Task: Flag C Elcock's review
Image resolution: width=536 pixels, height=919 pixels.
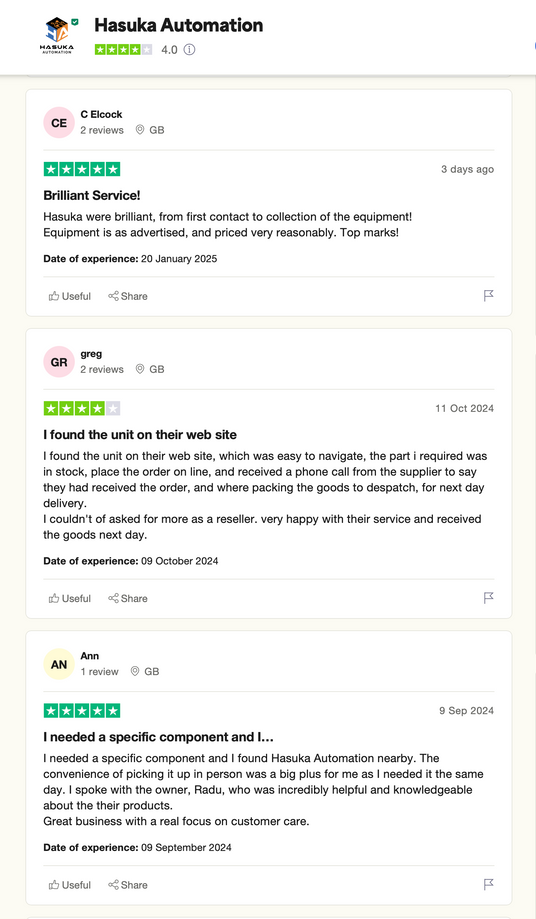Action: 489,296
